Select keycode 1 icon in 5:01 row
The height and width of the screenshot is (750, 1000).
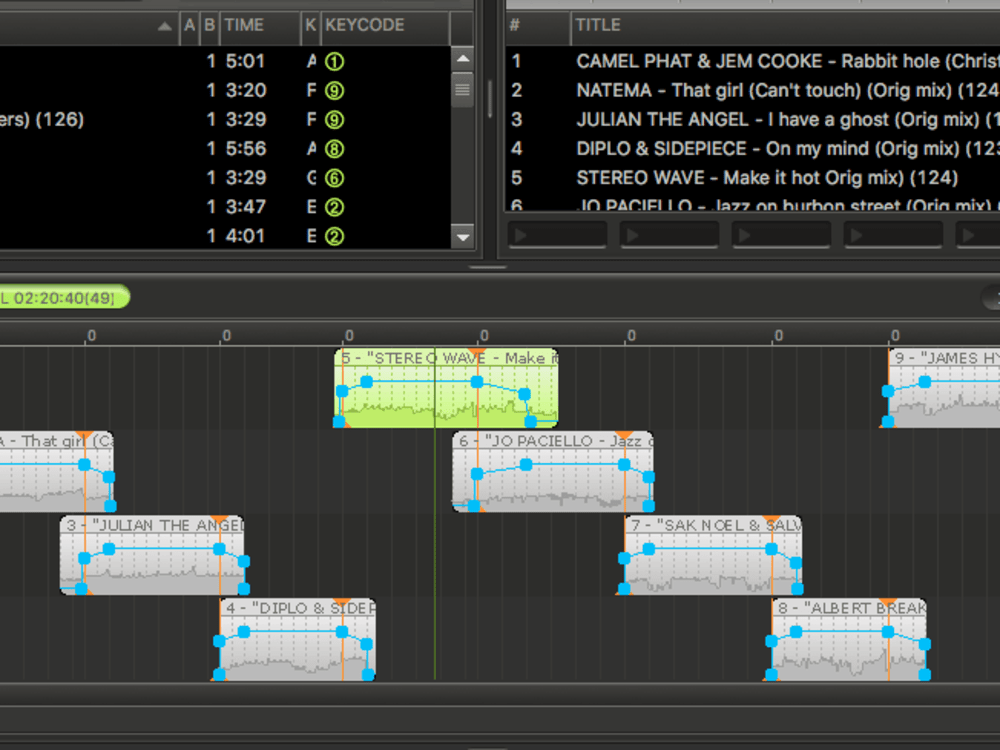coord(334,61)
